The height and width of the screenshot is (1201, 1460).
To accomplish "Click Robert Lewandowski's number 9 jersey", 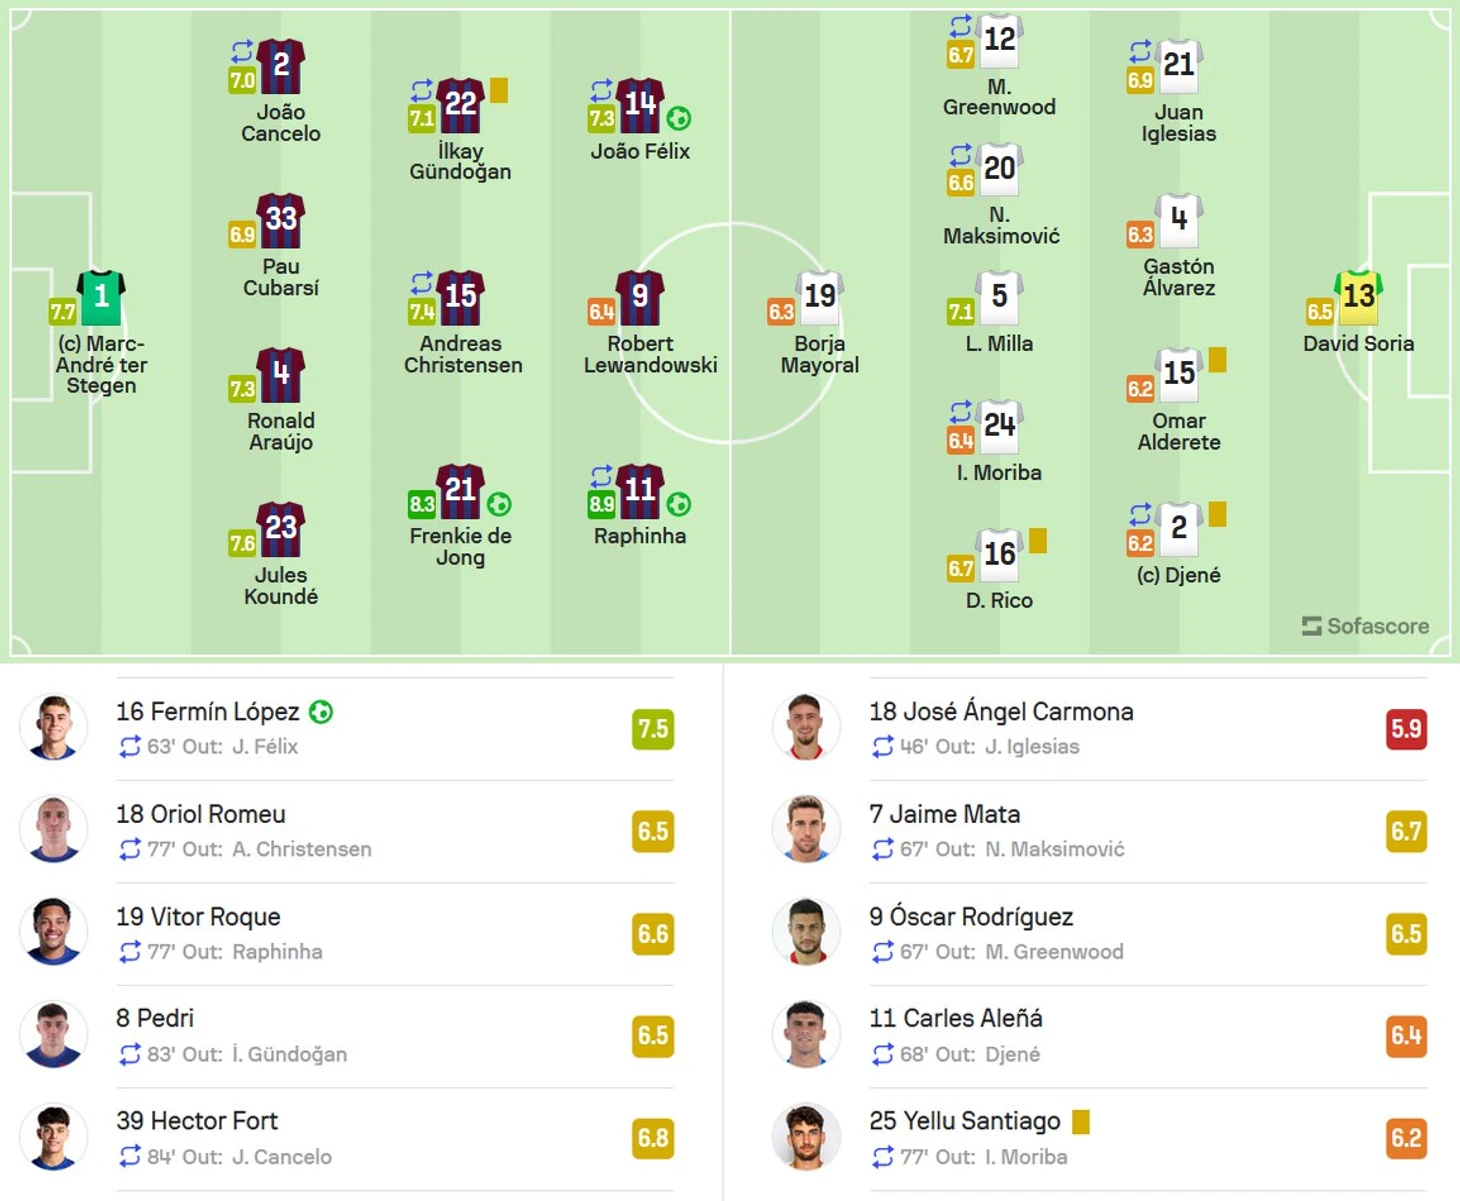I will pyautogui.click(x=640, y=297).
